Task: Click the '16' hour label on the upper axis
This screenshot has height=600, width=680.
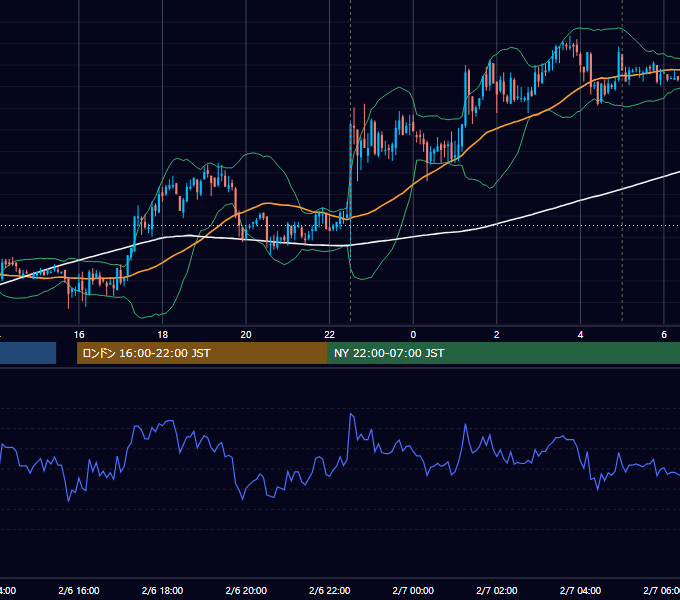Action: pos(79,335)
